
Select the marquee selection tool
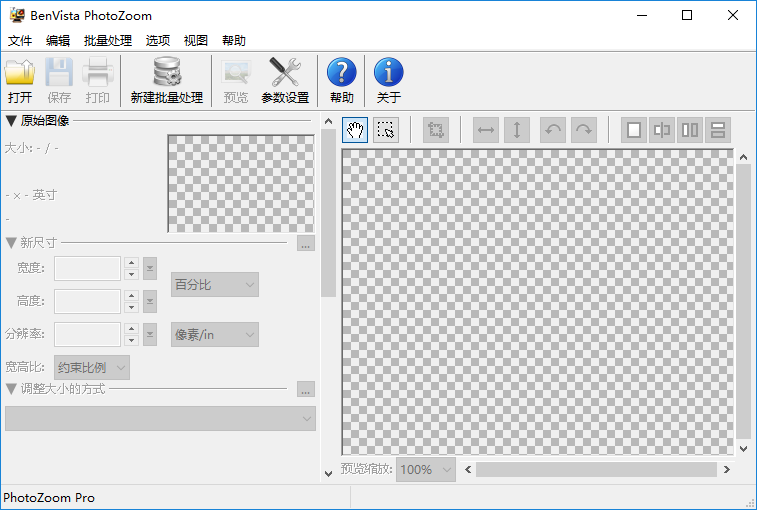(x=386, y=130)
